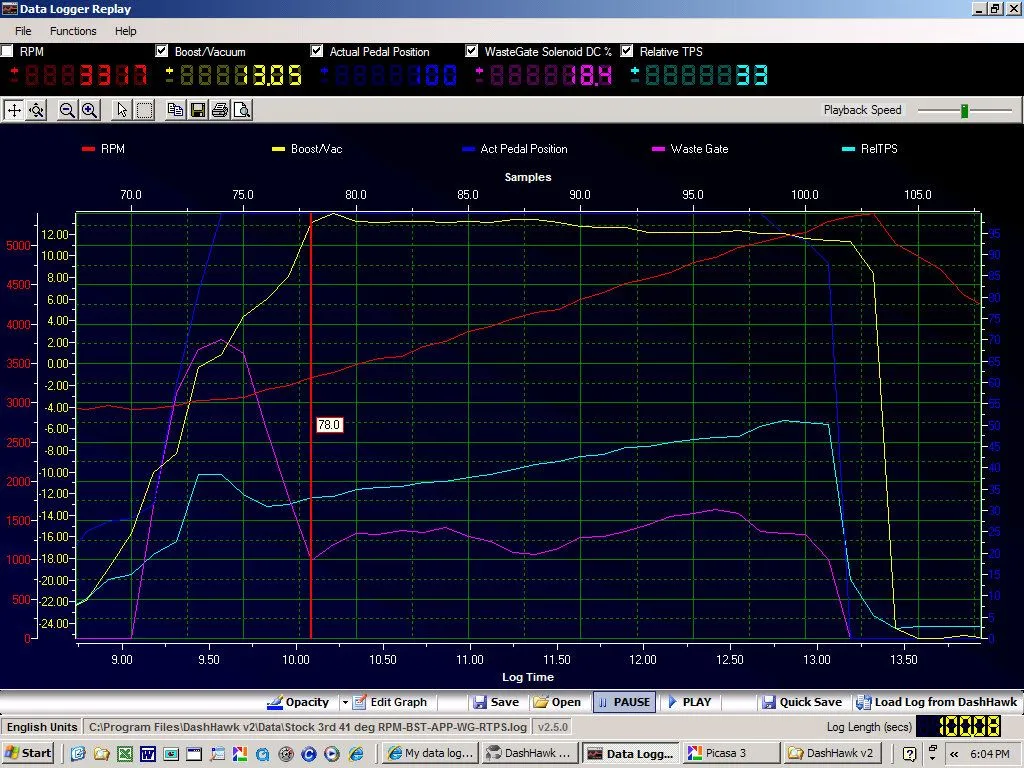
Task: Uncheck the Boost/Vacuum checkbox
Action: [x=162, y=51]
